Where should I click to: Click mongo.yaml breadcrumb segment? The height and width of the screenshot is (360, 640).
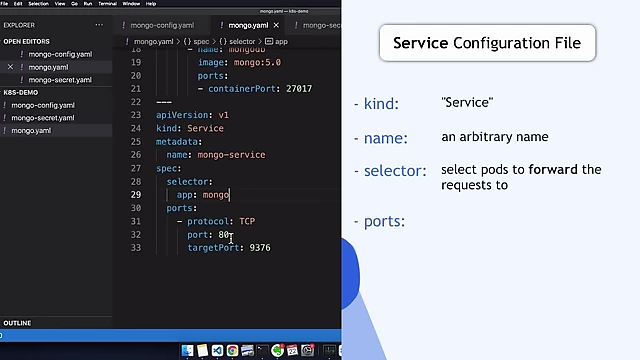(x=153, y=42)
